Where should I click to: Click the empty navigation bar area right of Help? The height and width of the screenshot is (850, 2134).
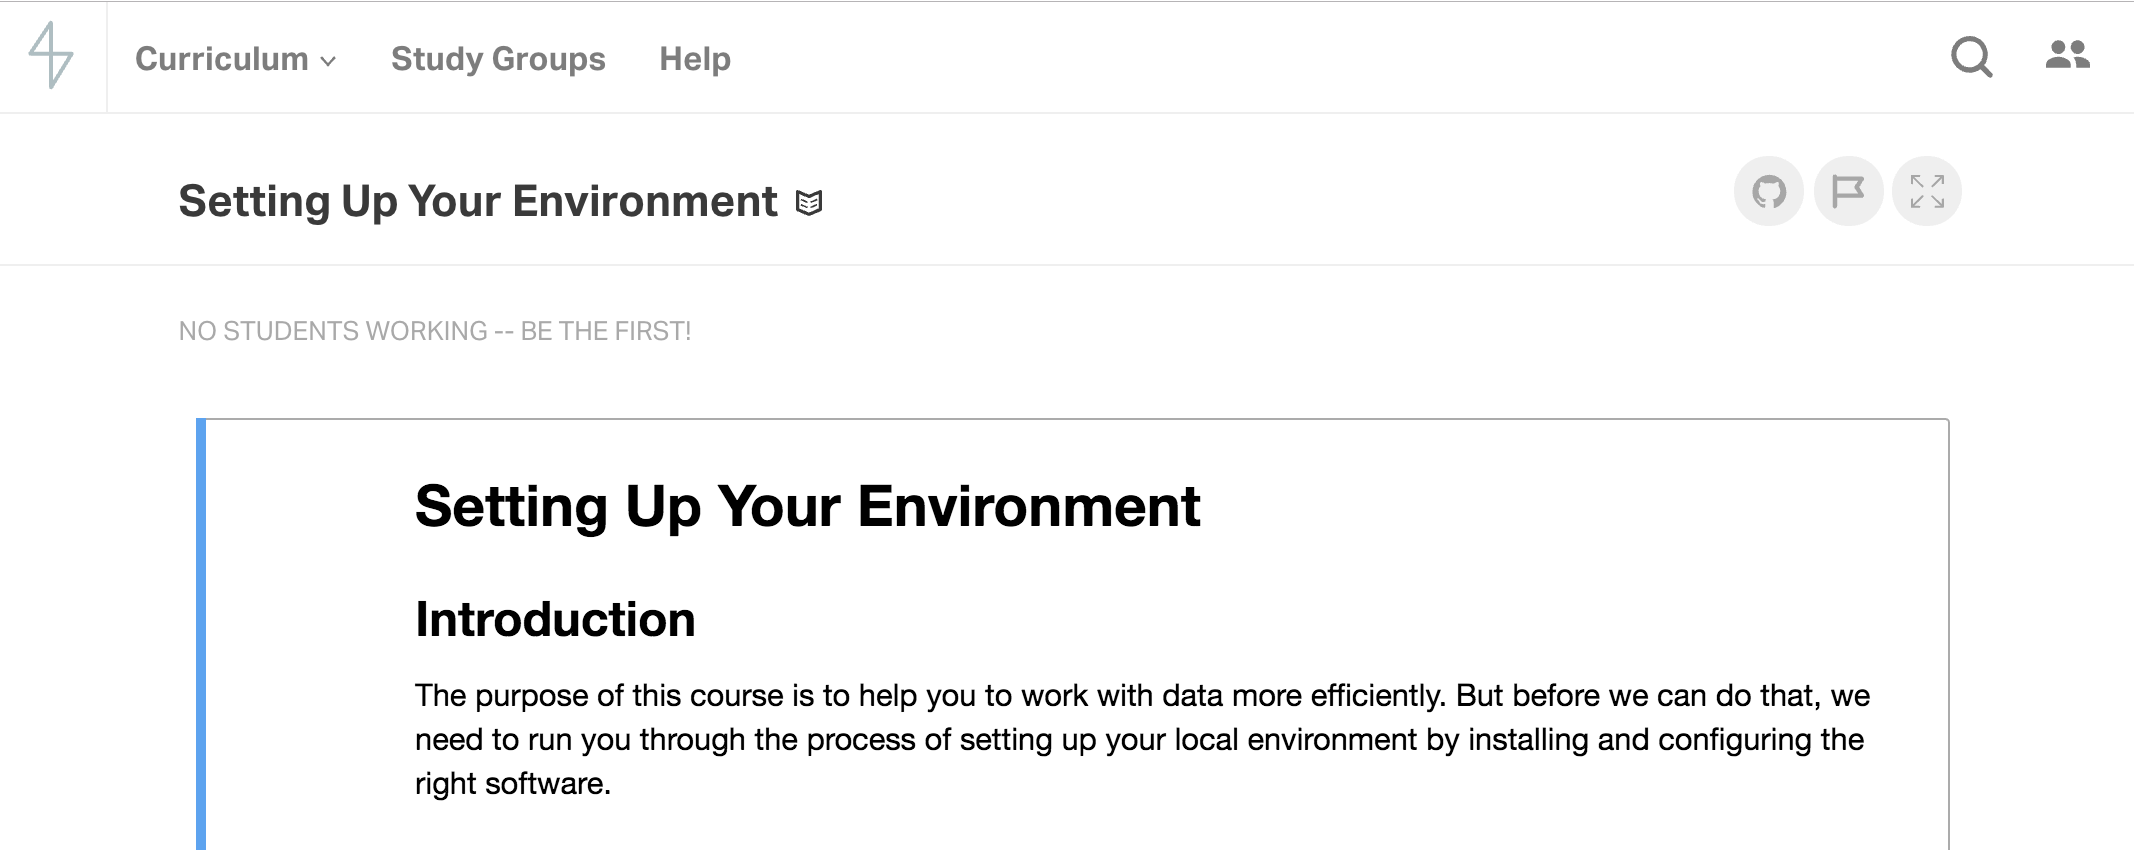click(x=1300, y=58)
